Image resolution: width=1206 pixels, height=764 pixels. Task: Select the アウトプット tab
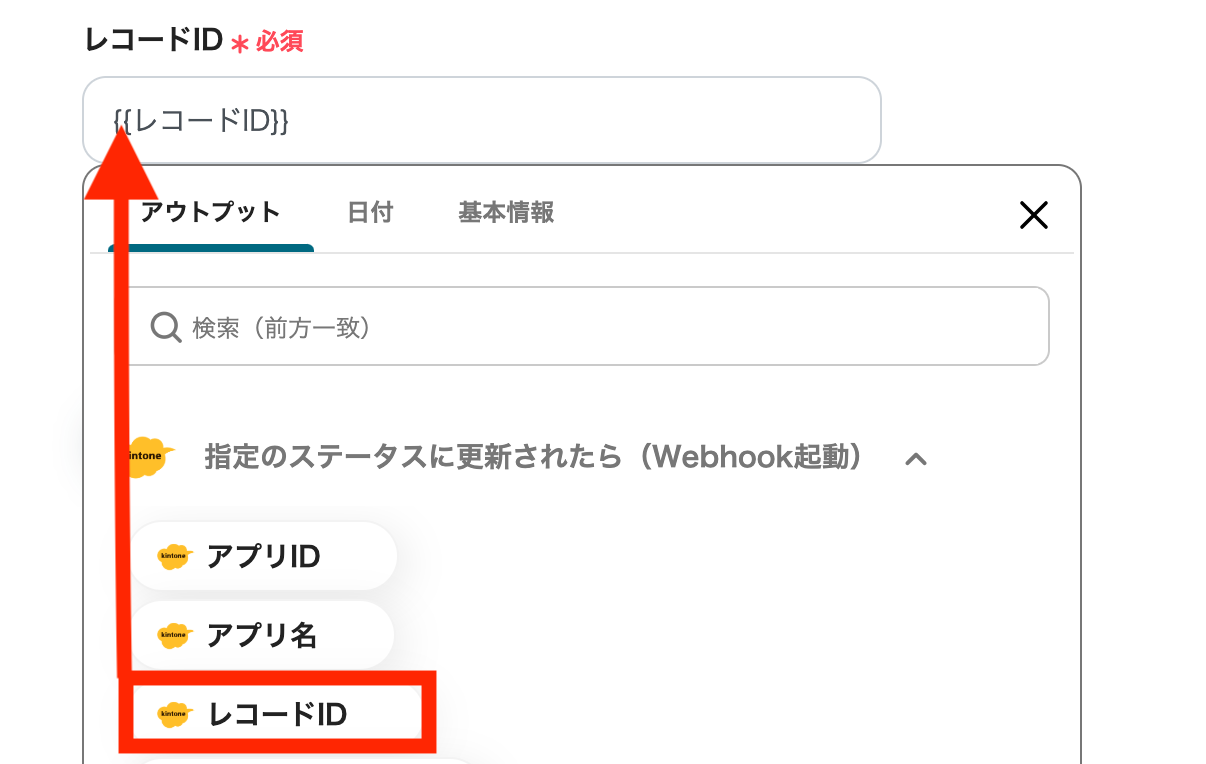209,213
